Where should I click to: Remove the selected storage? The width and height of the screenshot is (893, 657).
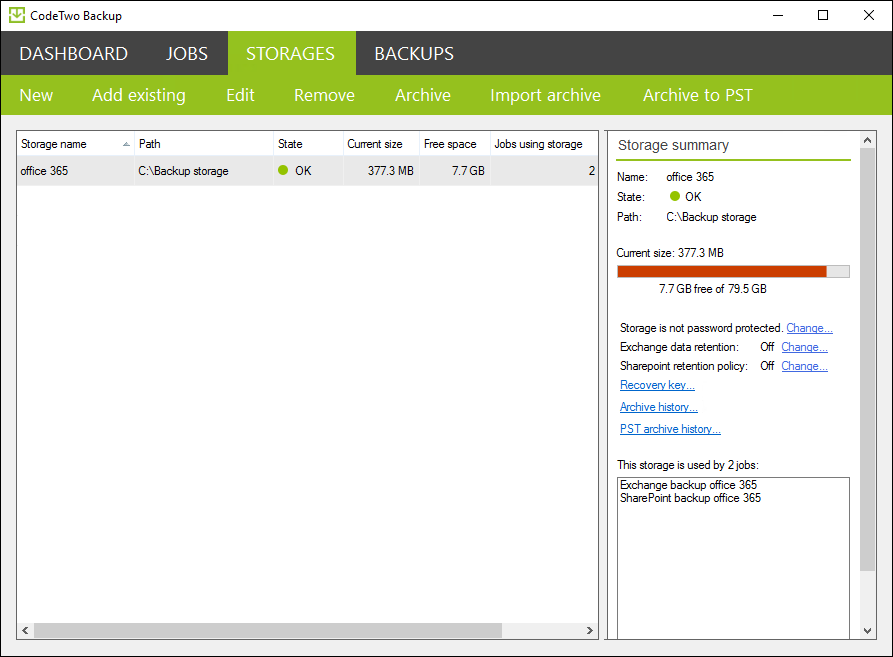[324, 95]
